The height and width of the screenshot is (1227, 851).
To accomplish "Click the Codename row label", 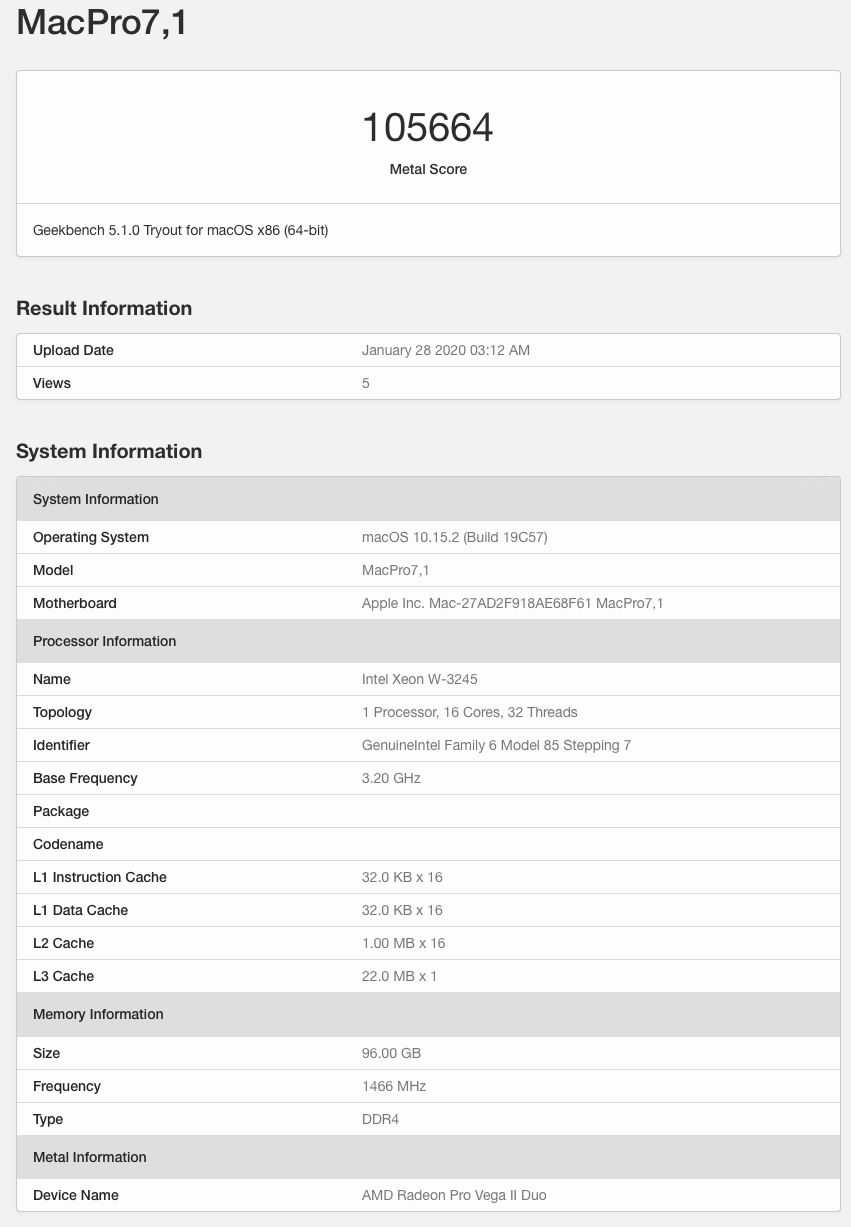I will (68, 844).
